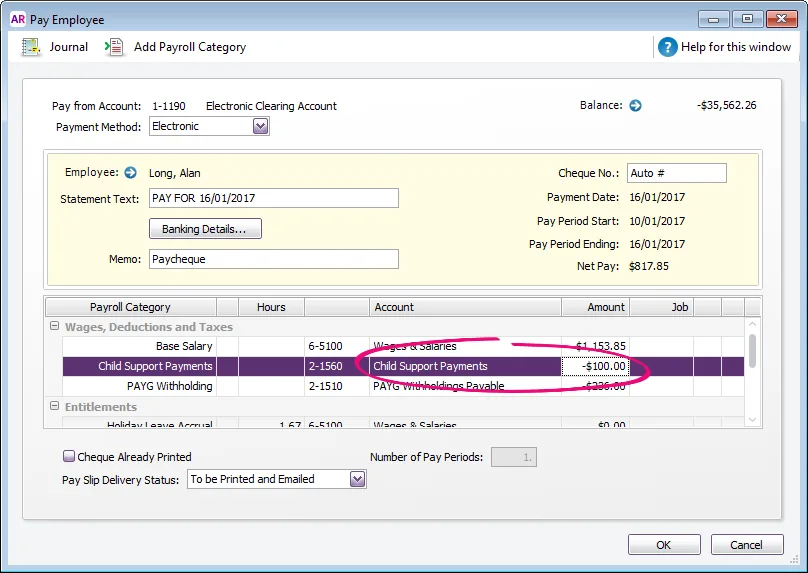
Task: Click the Pay Period Ending date 16/01/2017
Action: pos(657,244)
